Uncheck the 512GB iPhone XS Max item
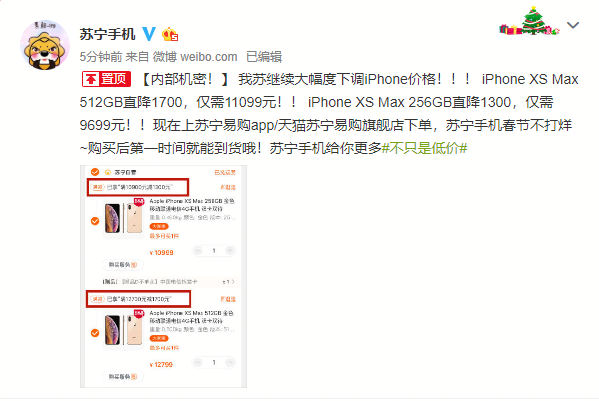599x401 pixels. pyautogui.click(x=95, y=333)
